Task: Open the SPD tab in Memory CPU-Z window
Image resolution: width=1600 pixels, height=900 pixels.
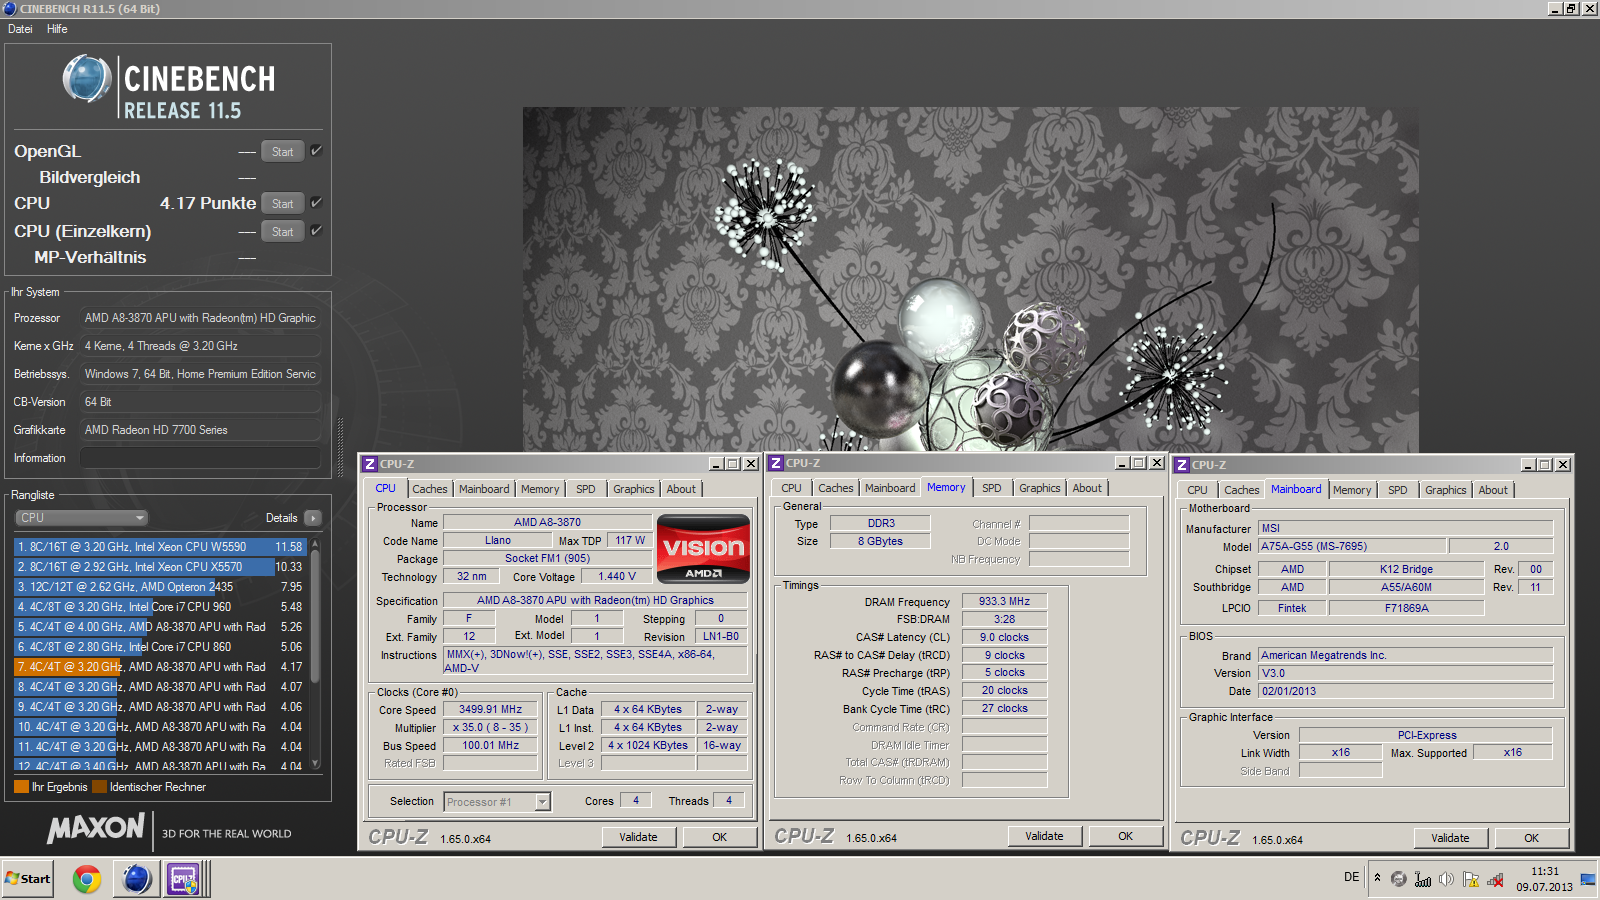Action: tap(991, 488)
